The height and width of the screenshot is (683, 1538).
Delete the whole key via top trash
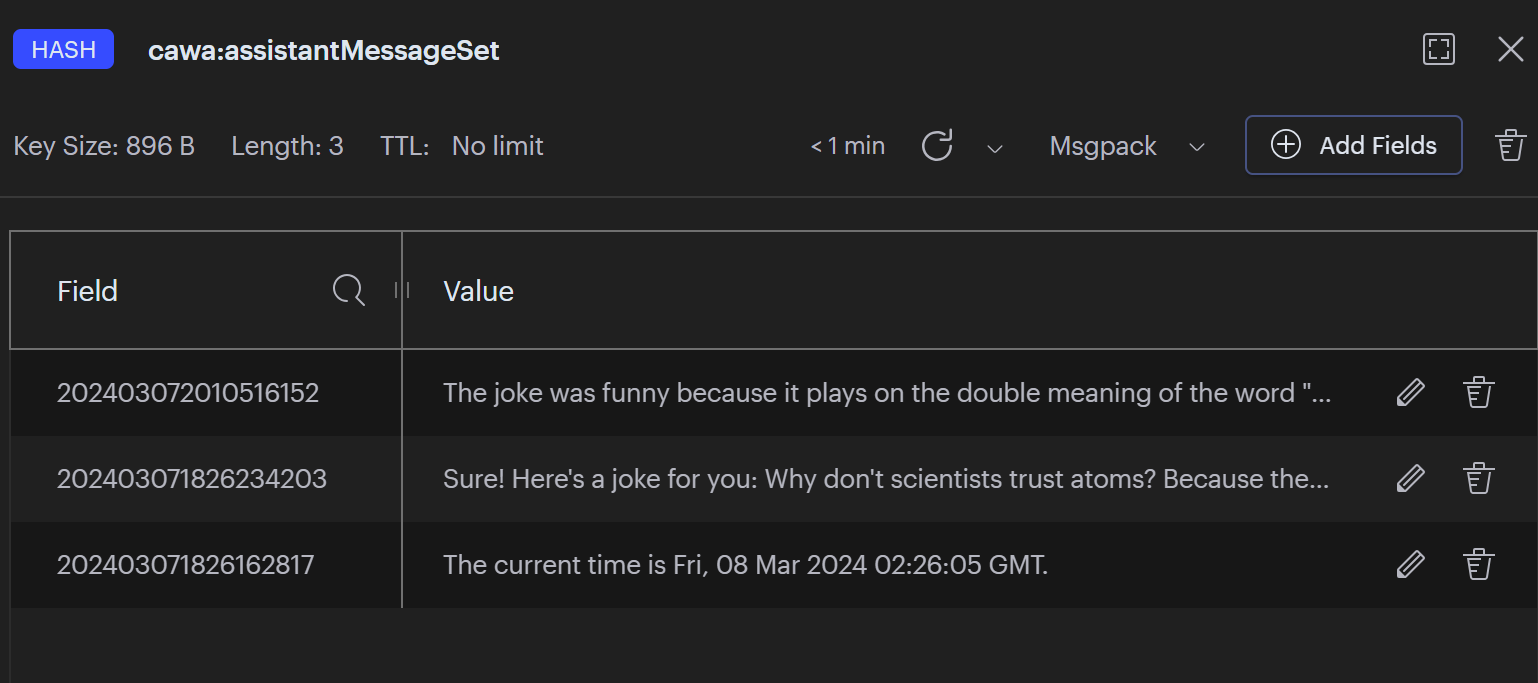[1510, 146]
